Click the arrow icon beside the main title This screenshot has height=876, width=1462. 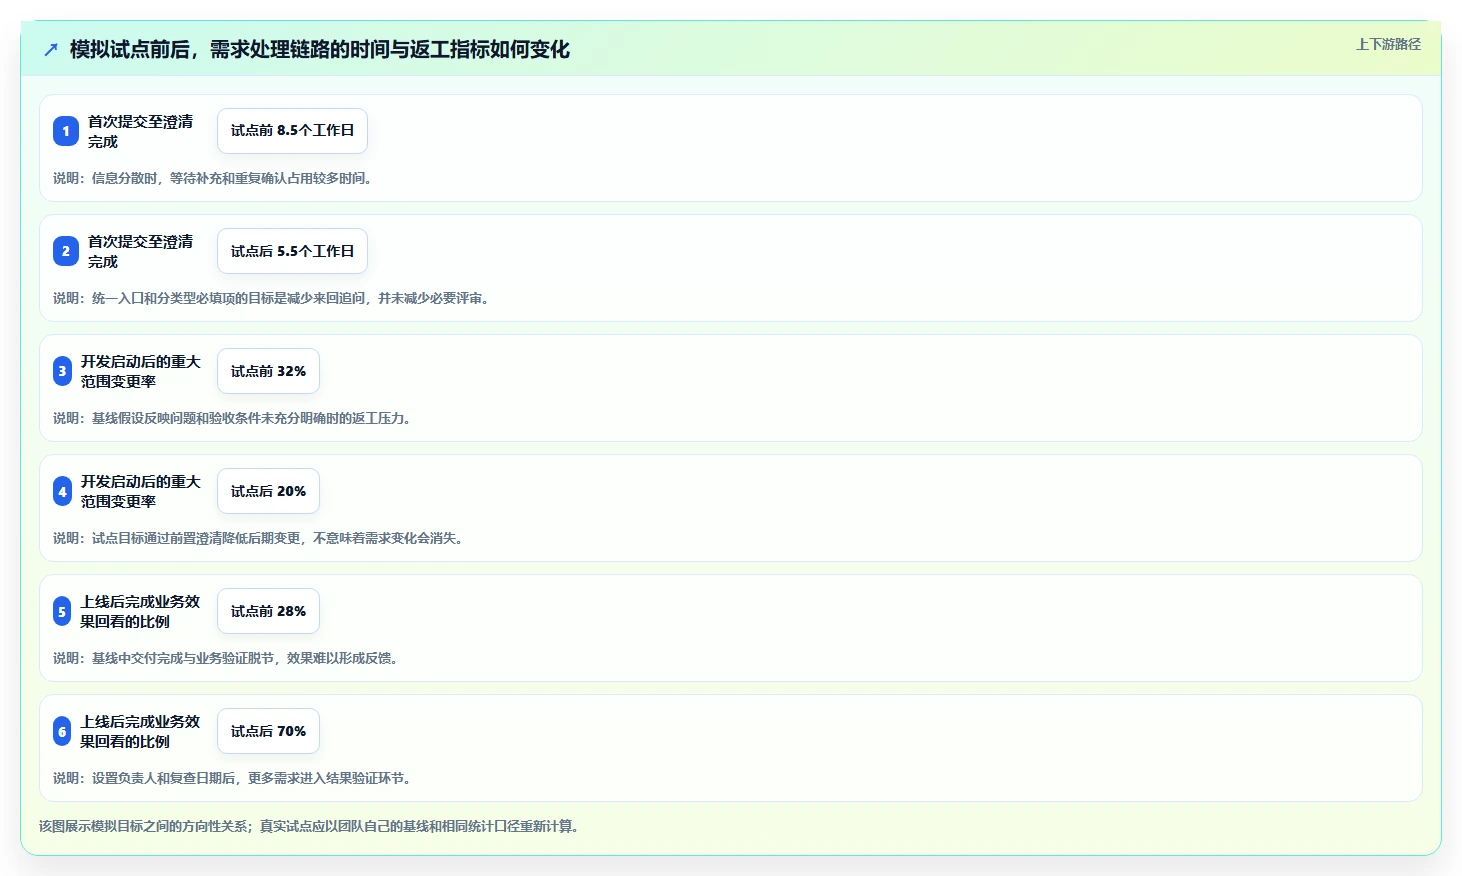[51, 49]
